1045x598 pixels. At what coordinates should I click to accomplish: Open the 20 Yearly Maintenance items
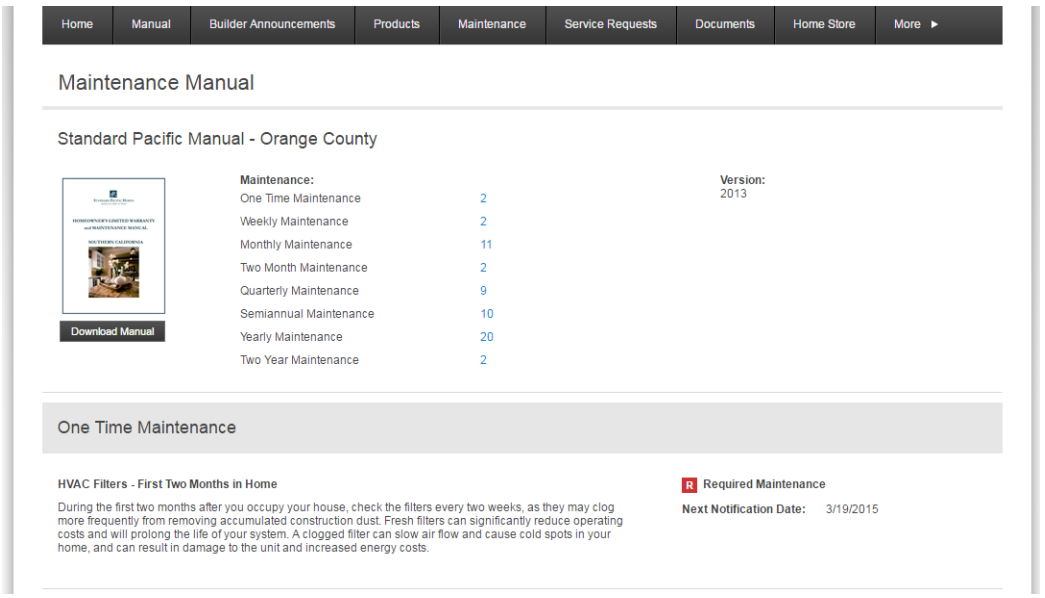coord(486,337)
